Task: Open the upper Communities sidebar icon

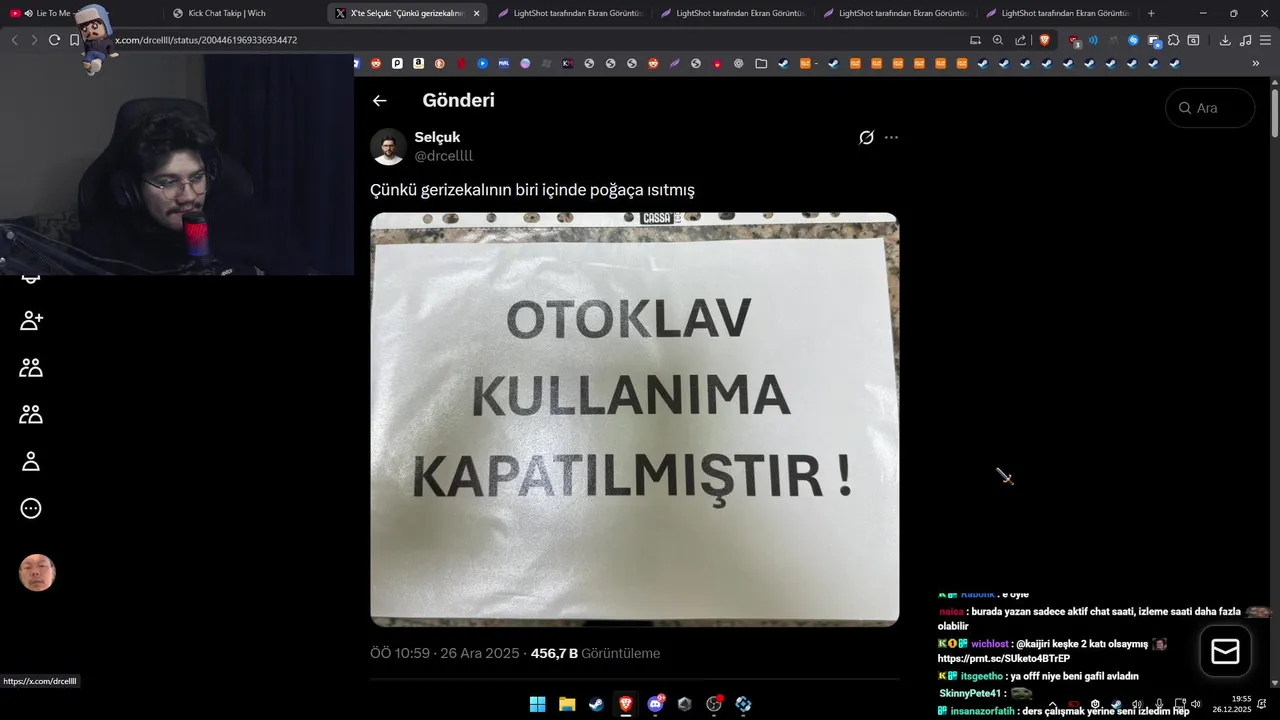Action: pyautogui.click(x=31, y=368)
